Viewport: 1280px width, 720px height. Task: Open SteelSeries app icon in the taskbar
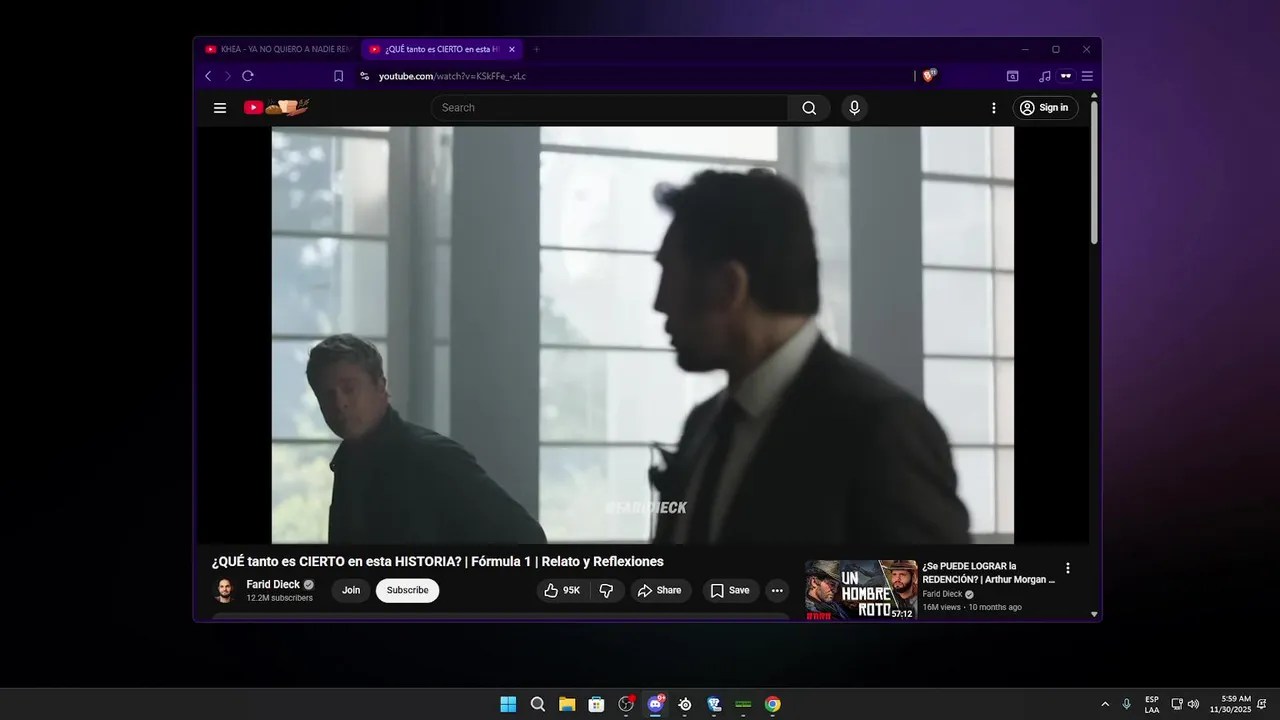coord(685,704)
